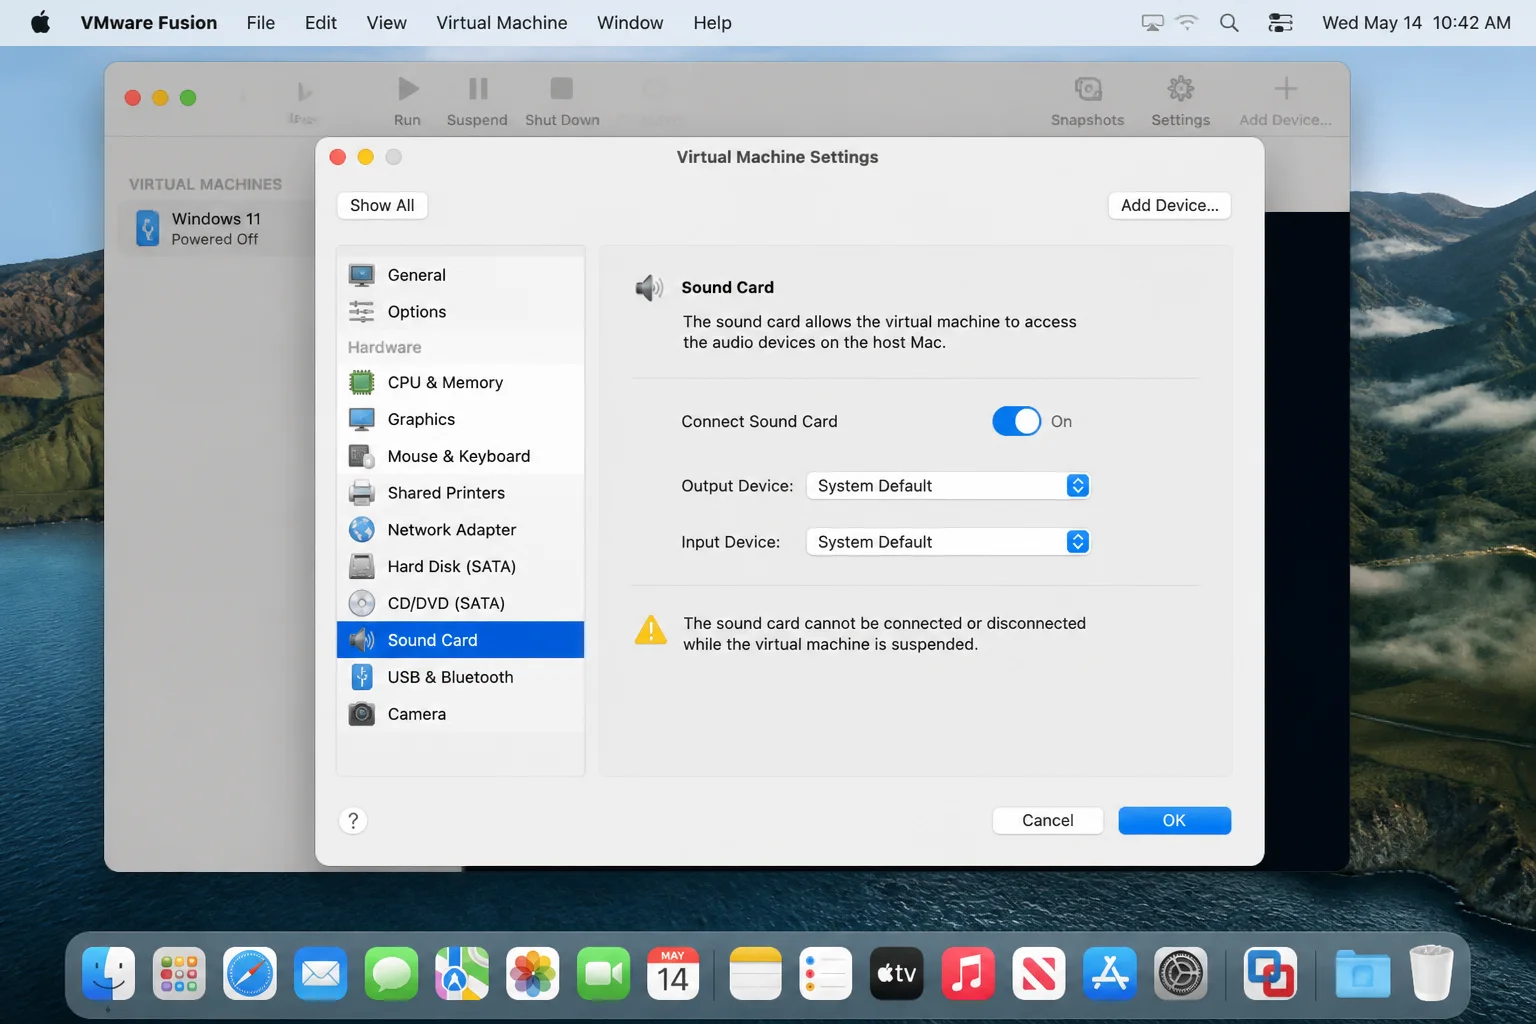Select Windows 11 virtual machine
The width and height of the screenshot is (1536, 1024).
(215, 229)
